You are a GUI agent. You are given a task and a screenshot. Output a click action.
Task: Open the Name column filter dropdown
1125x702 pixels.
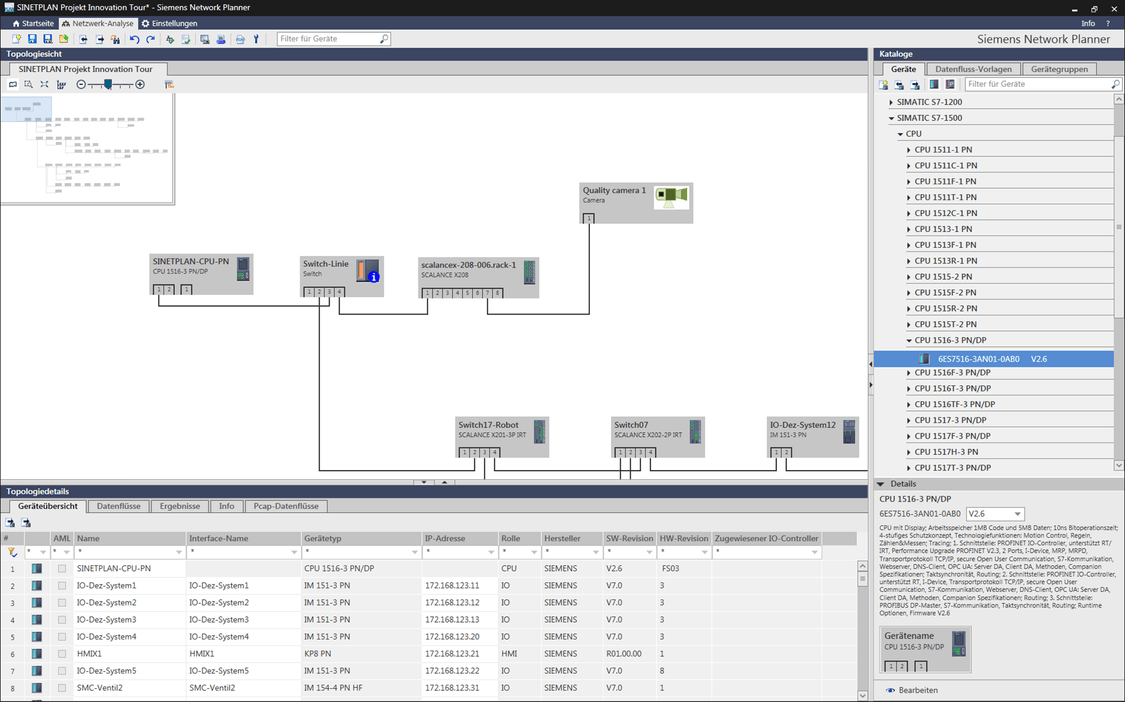point(179,553)
